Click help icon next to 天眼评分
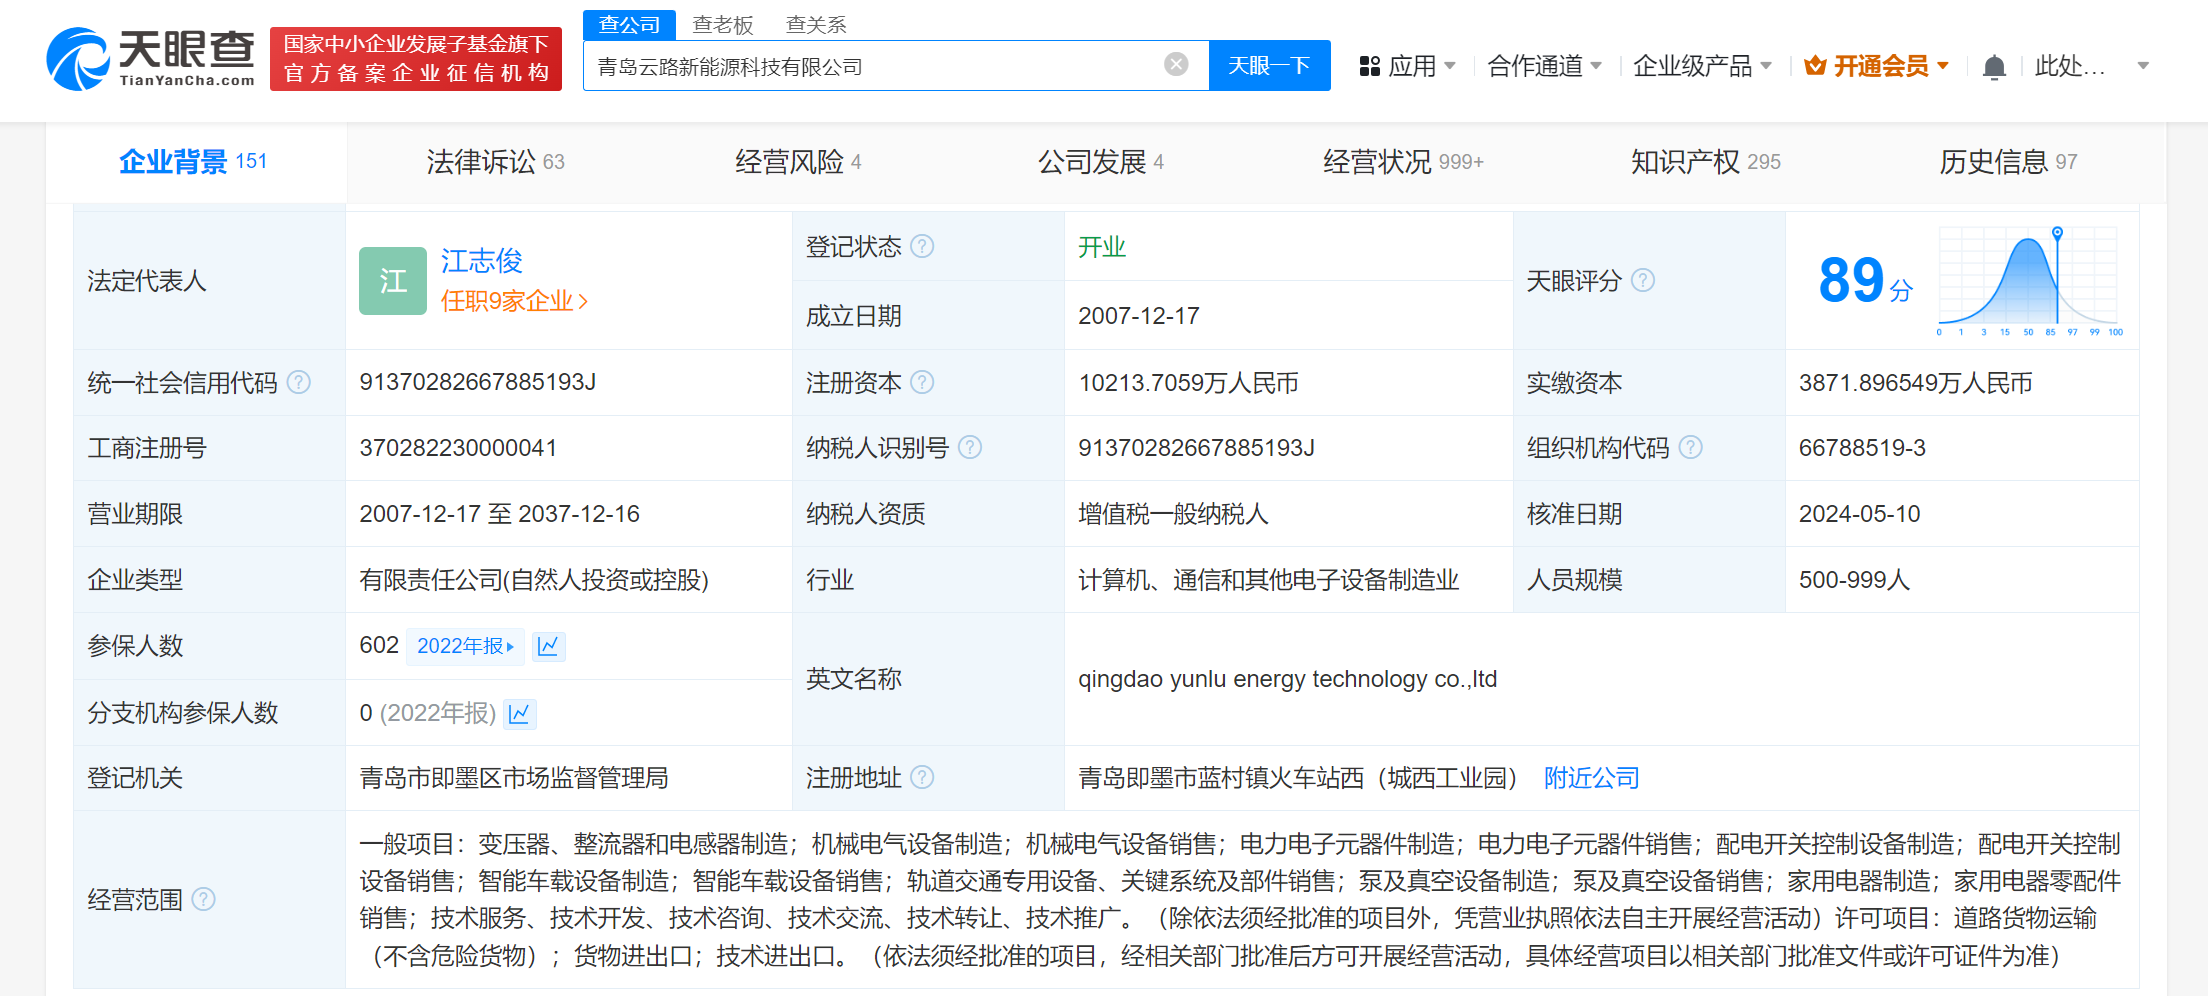2208x996 pixels. point(1642,281)
